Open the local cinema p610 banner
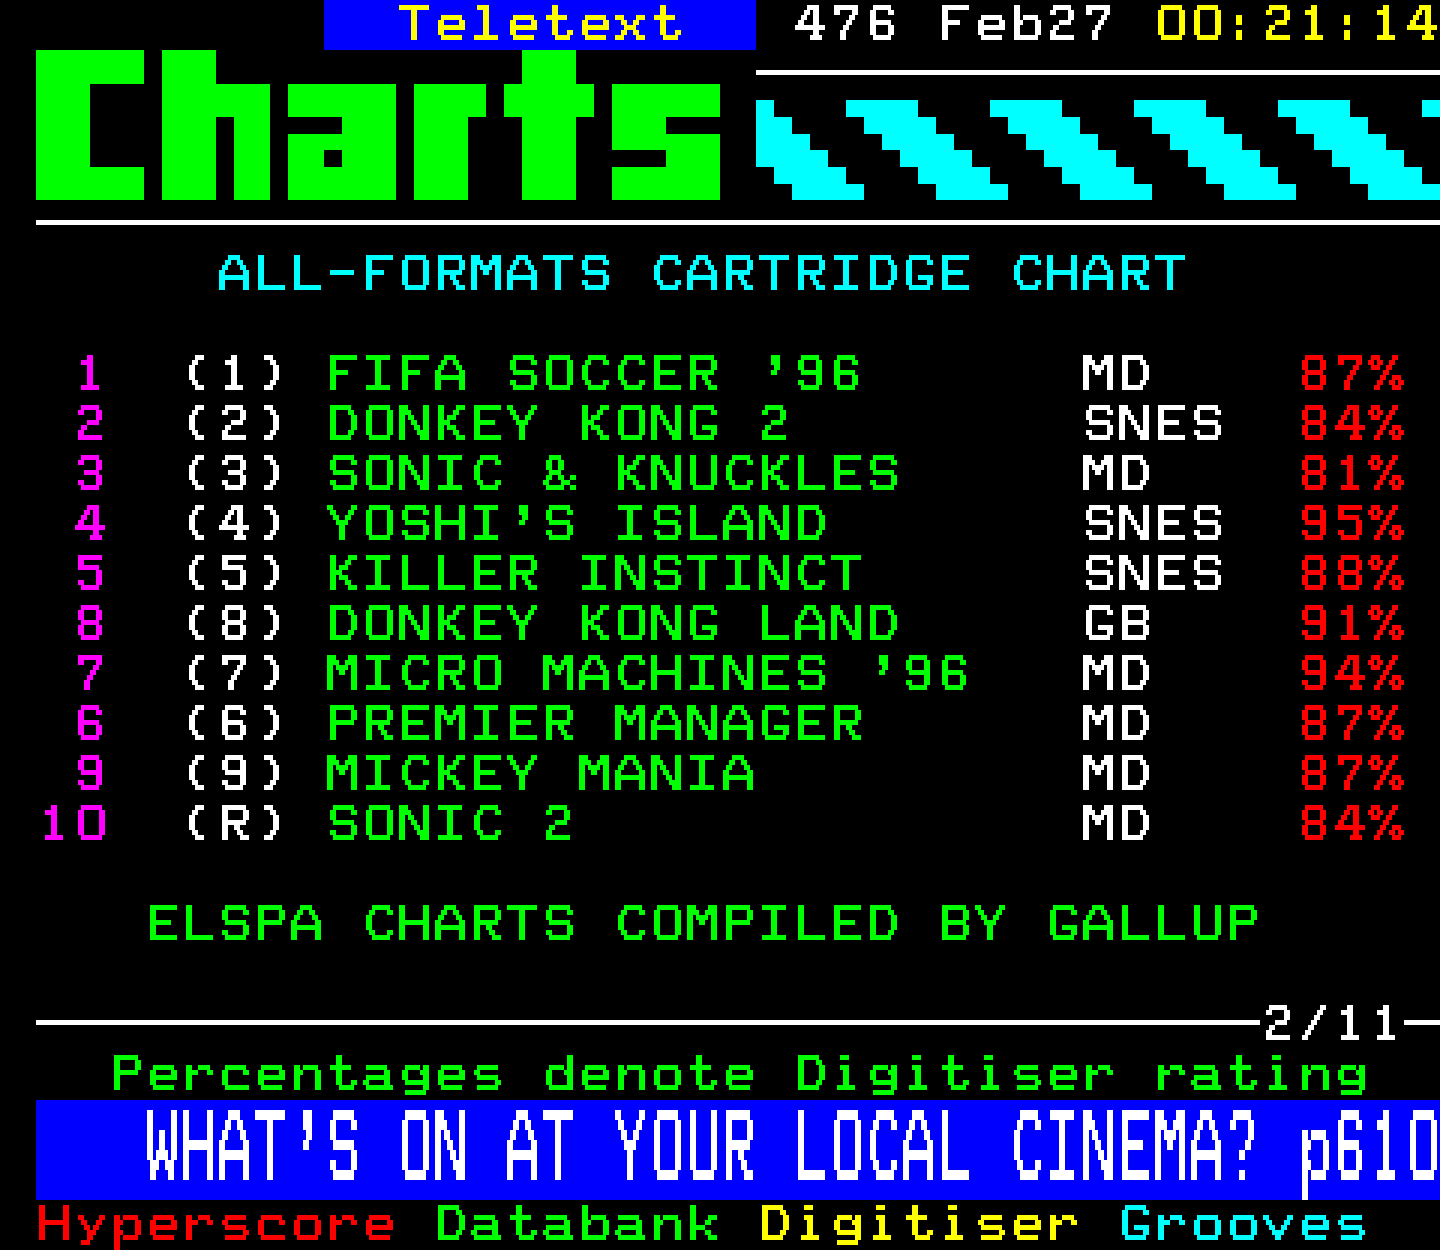Viewport: 1440px width, 1250px height. click(738, 1149)
